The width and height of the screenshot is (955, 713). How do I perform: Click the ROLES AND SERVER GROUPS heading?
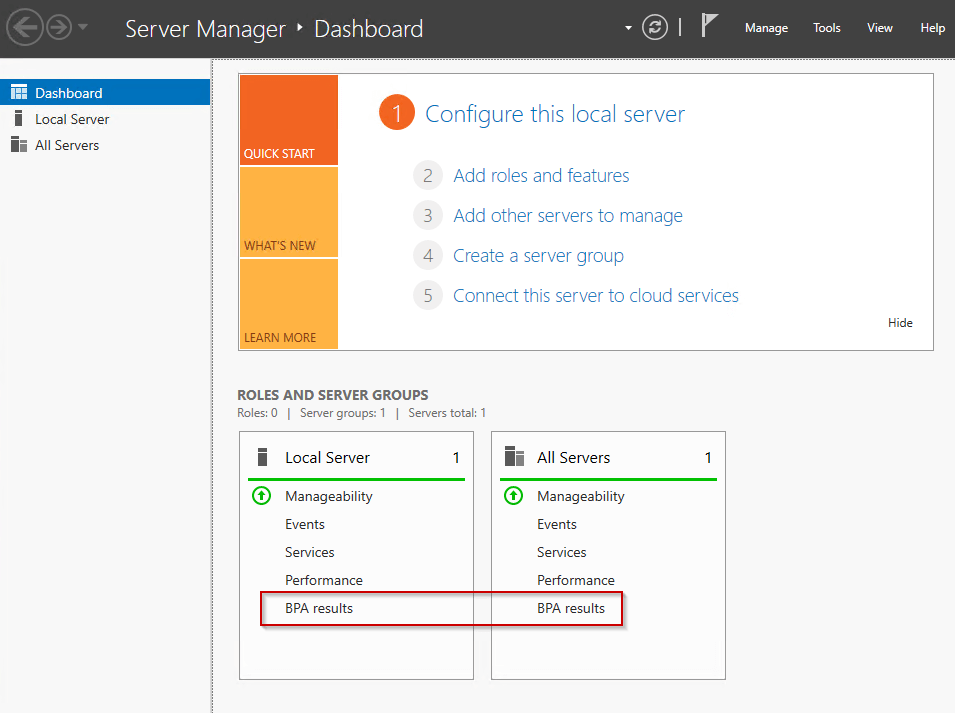[333, 395]
